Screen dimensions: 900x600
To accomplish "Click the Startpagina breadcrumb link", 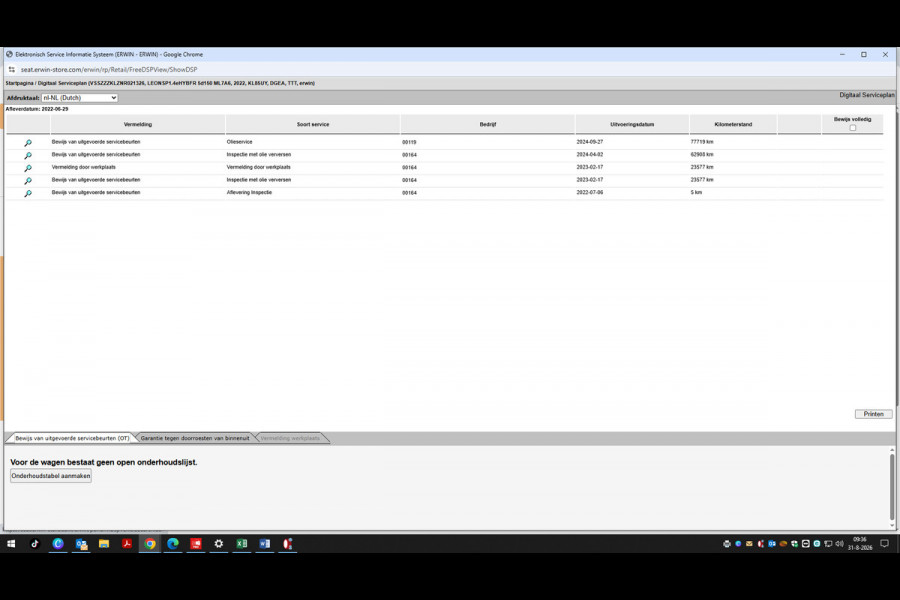I will (20, 83).
